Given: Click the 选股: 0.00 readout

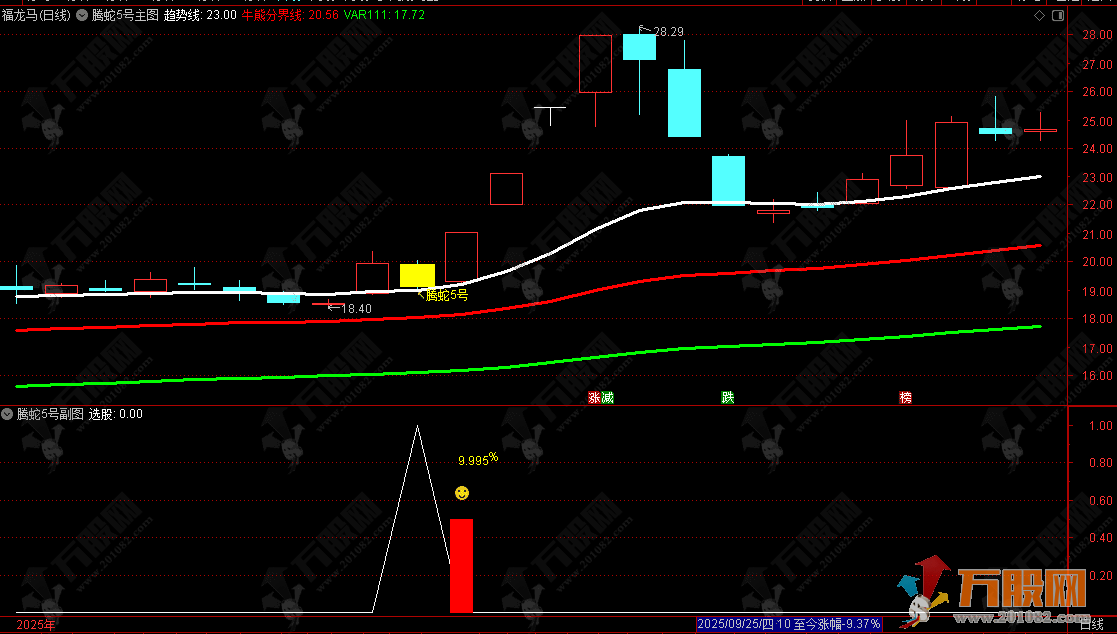Looking at the screenshot, I should click(x=115, y=414).
